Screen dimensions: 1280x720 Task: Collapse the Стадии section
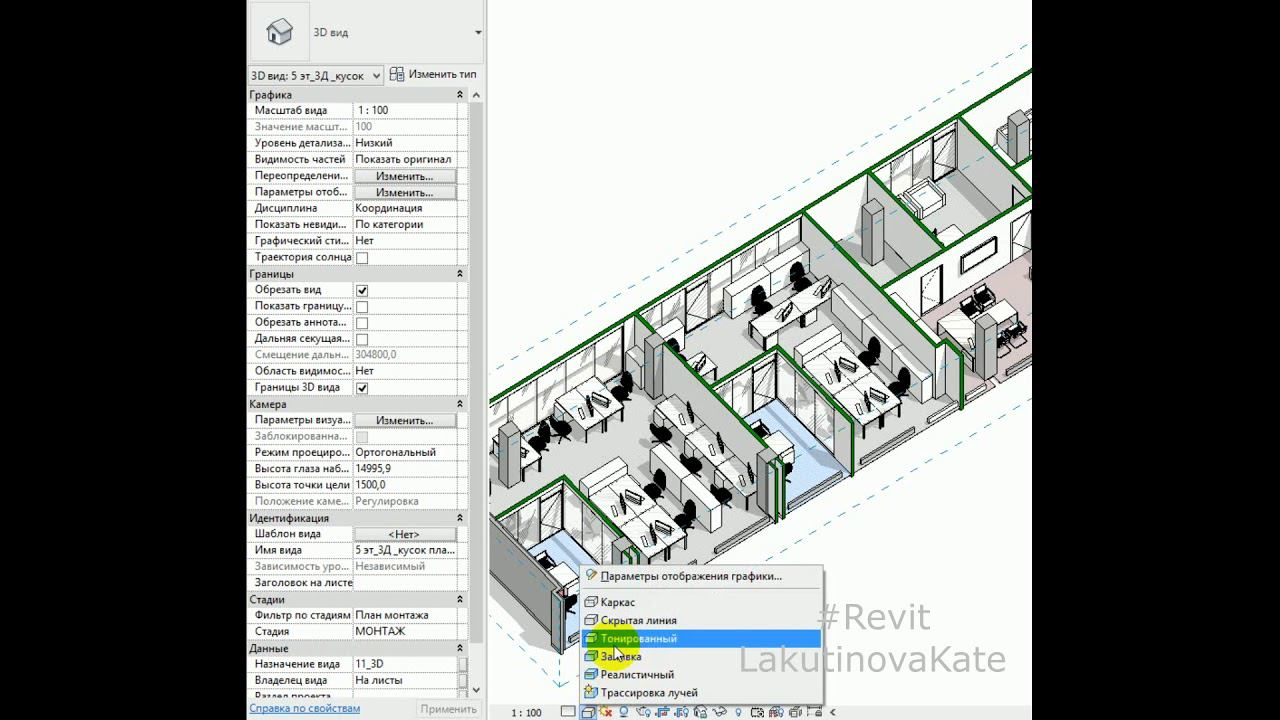point(460,600)
